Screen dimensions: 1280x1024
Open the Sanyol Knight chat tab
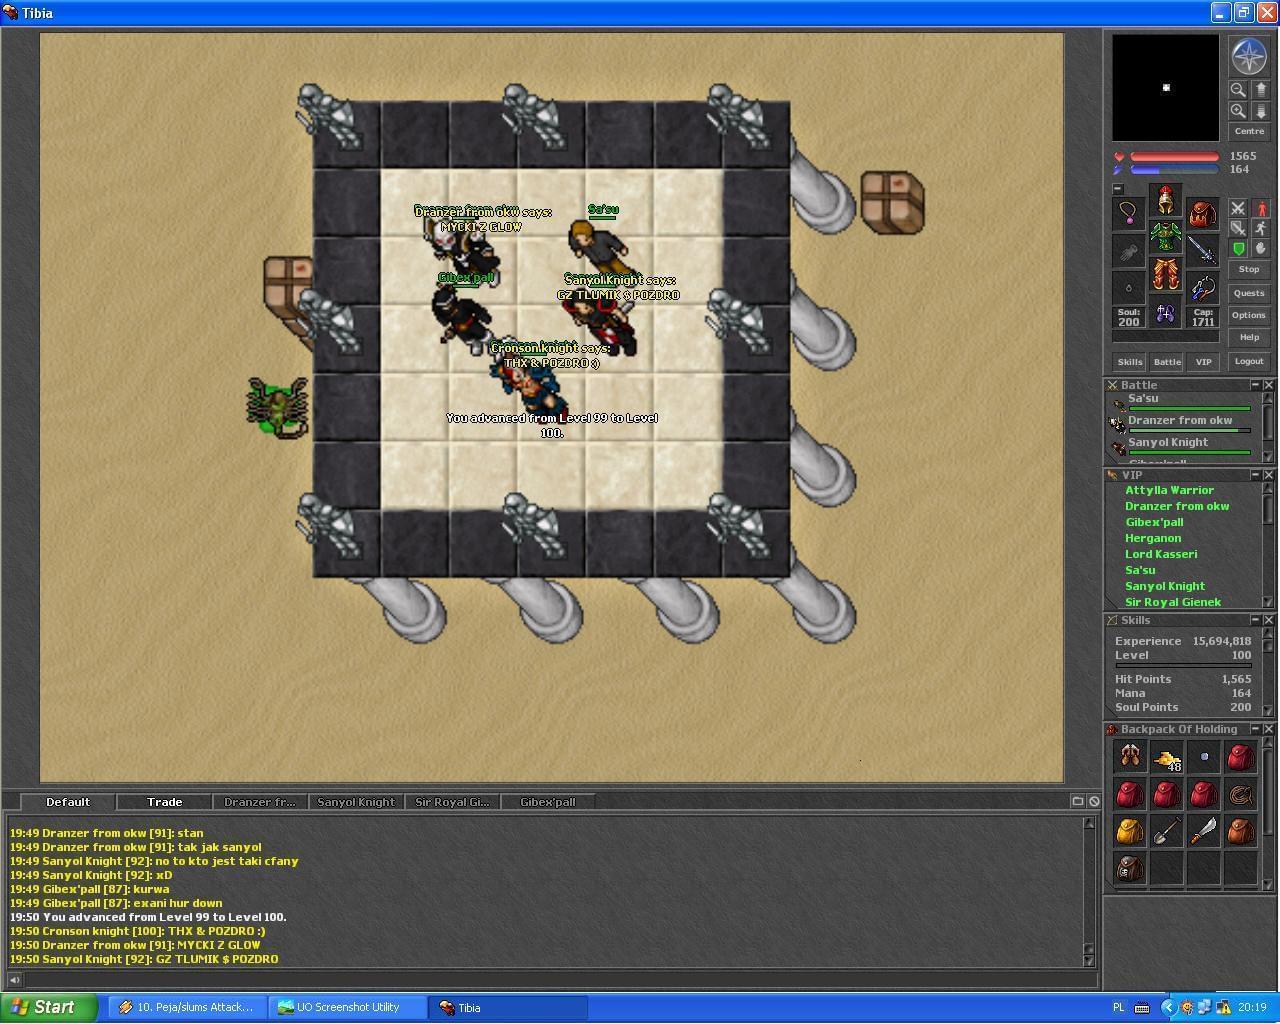click(x=356, y=802)
